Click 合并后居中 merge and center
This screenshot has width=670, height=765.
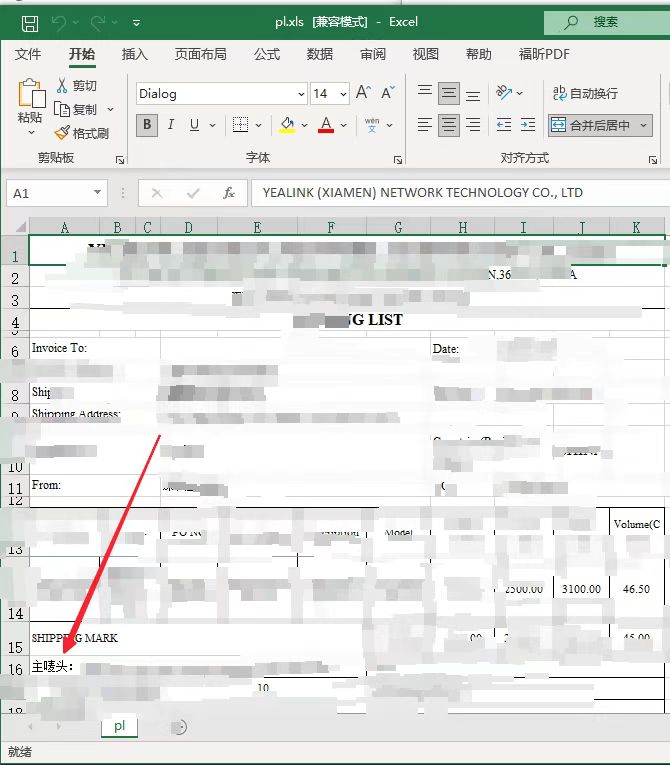tap(591, 125)
